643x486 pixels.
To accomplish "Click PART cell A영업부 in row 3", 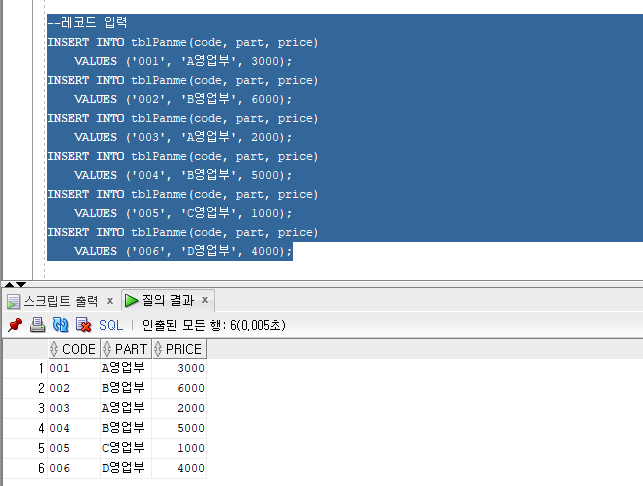I will (x=126, y=408).
